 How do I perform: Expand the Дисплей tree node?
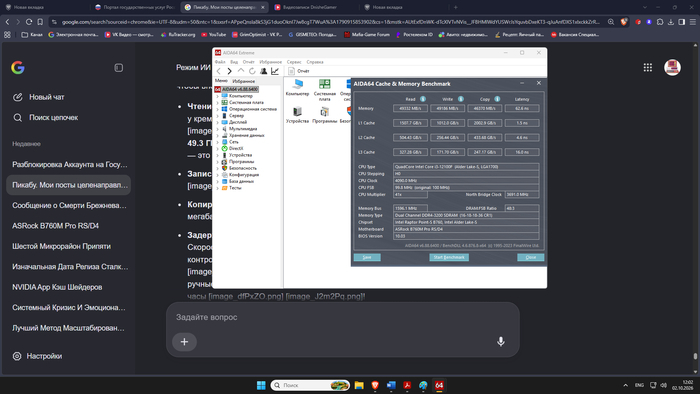click(x=217, y=122)
